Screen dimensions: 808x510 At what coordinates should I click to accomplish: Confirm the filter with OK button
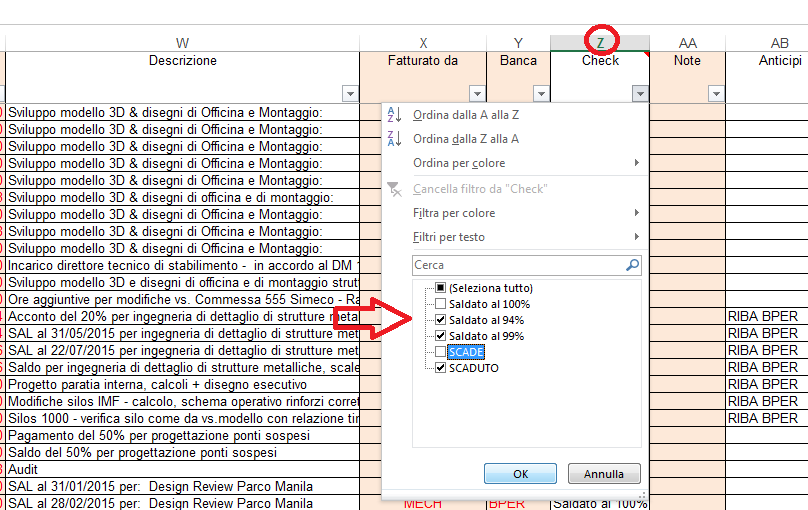[x=520, y=474]
